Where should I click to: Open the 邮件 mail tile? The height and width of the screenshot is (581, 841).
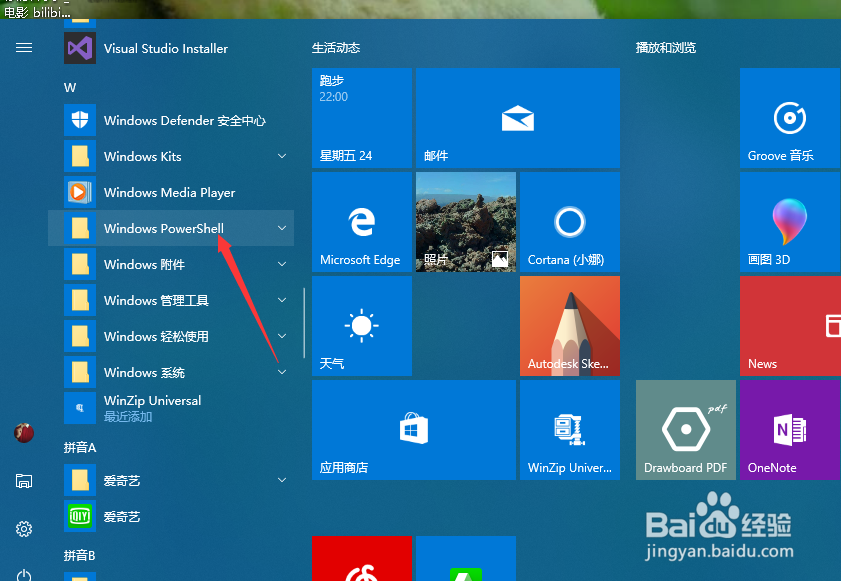518,118
